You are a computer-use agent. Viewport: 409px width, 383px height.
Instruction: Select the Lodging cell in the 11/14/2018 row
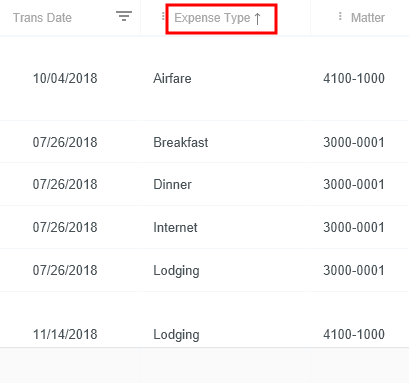pos(176,335)
